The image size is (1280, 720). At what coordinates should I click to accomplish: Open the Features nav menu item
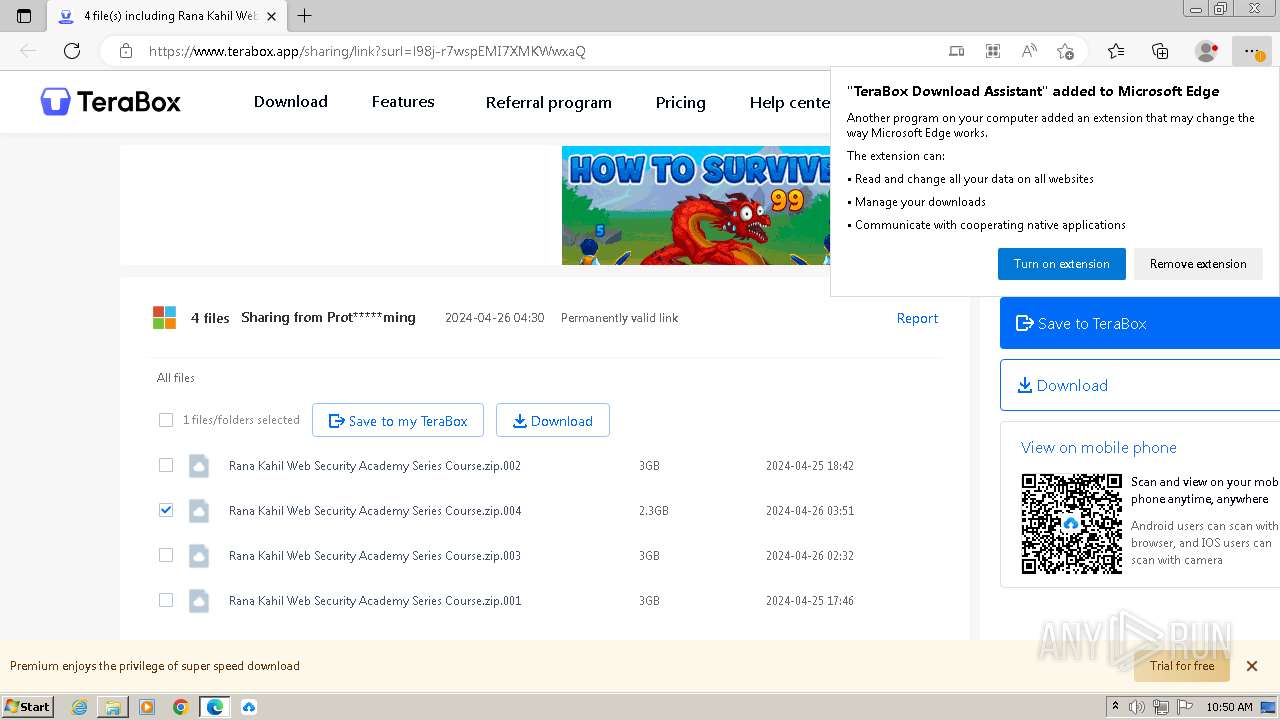[403, 102]
